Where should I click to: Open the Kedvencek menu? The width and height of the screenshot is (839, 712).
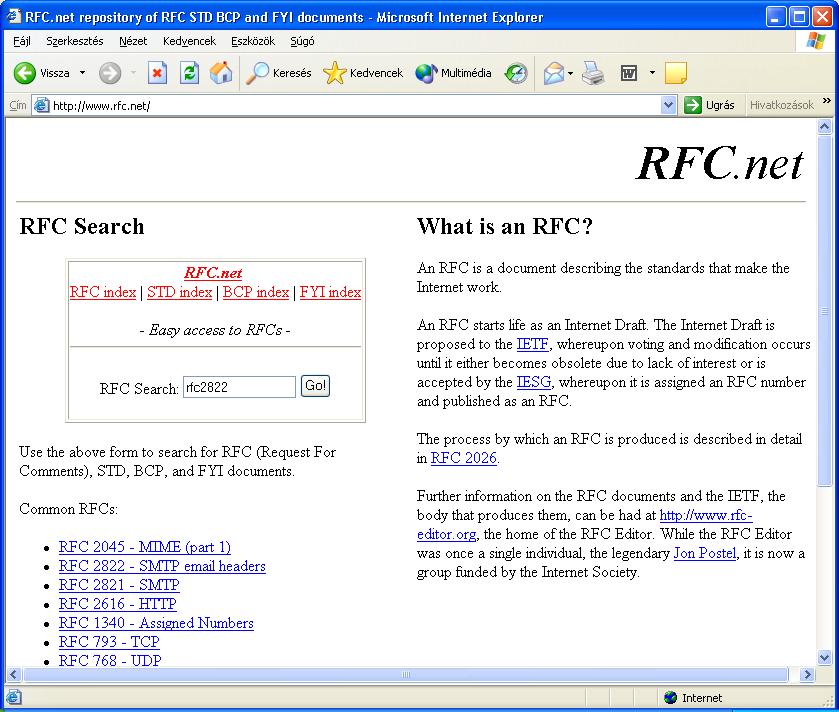189,41
